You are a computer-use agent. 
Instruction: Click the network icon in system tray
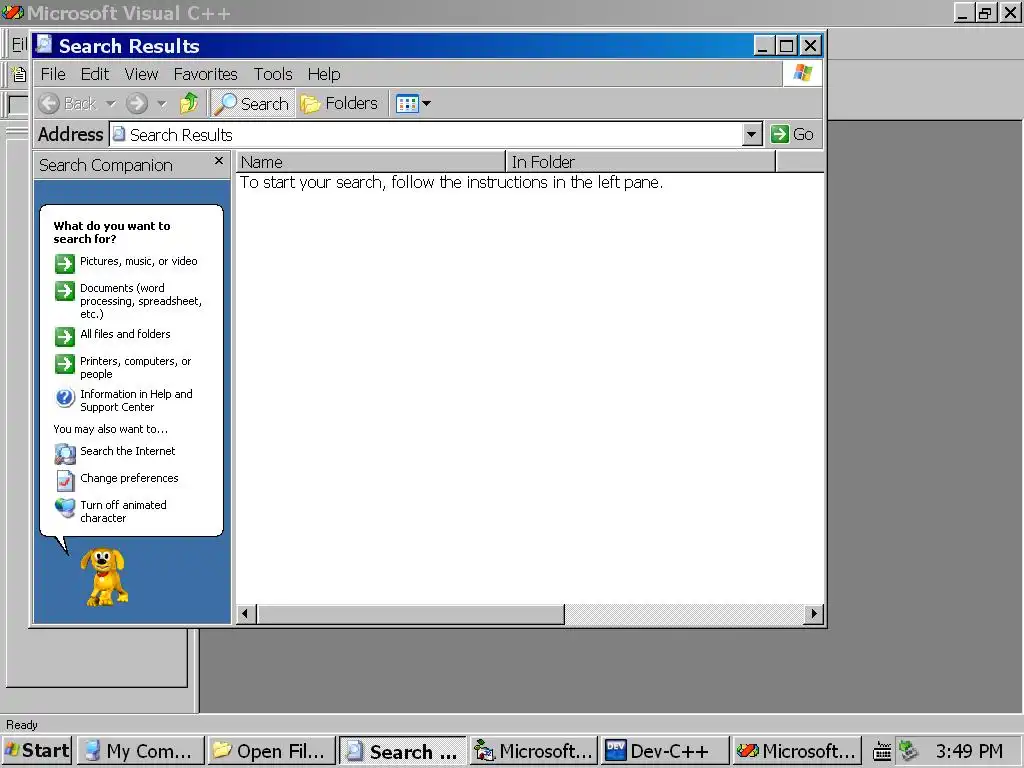coord(908,751)
